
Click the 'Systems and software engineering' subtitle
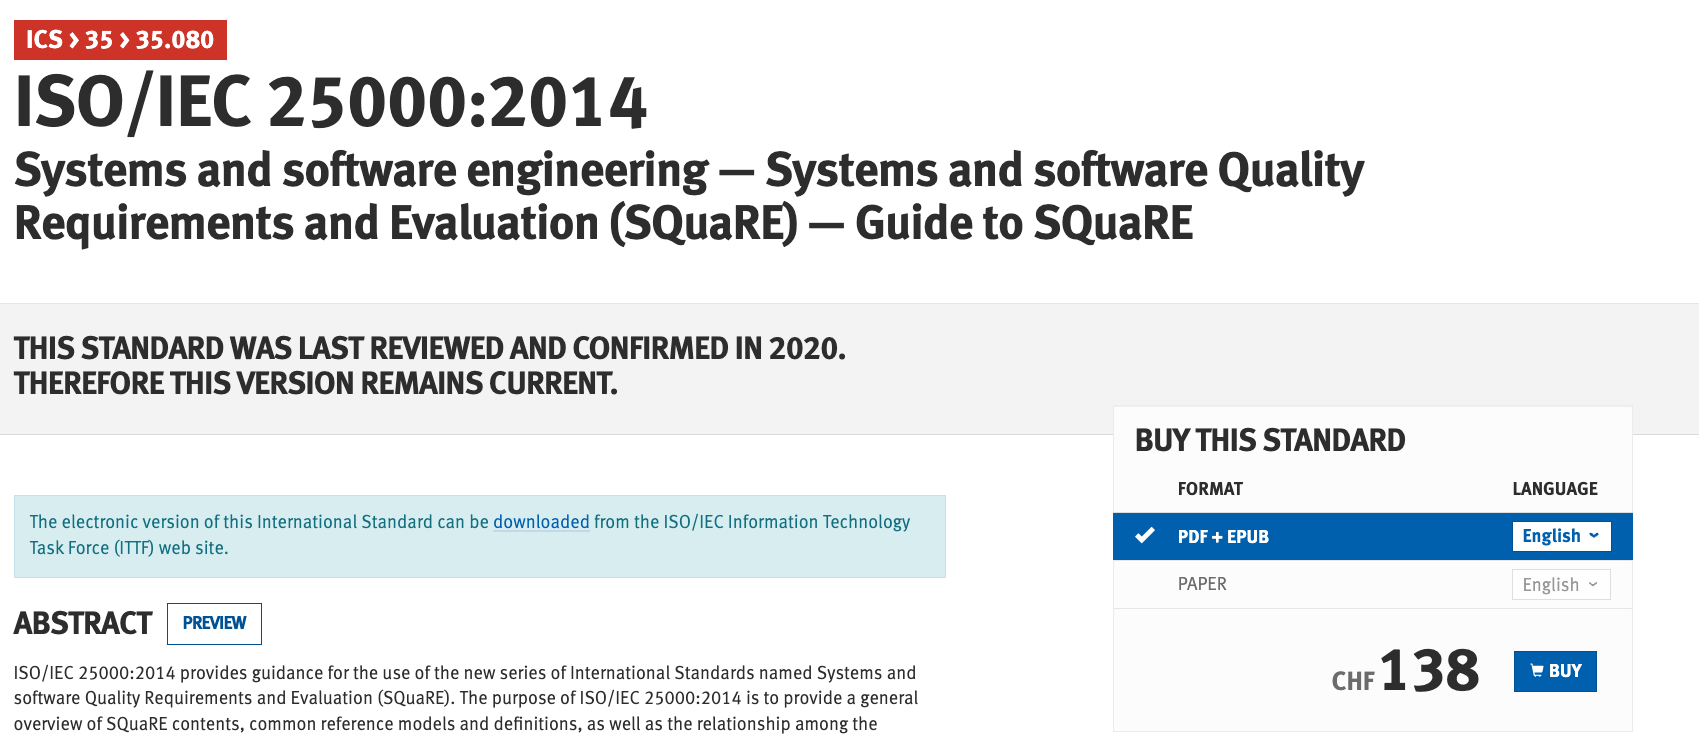point(689,197)
